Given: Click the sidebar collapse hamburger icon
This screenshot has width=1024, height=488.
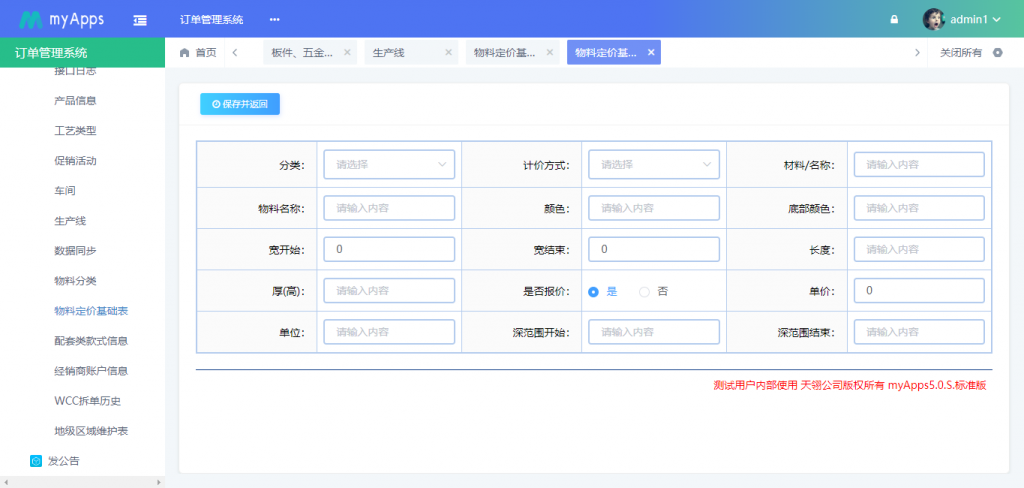Looking at the screenshot, I should click(141, 19).
